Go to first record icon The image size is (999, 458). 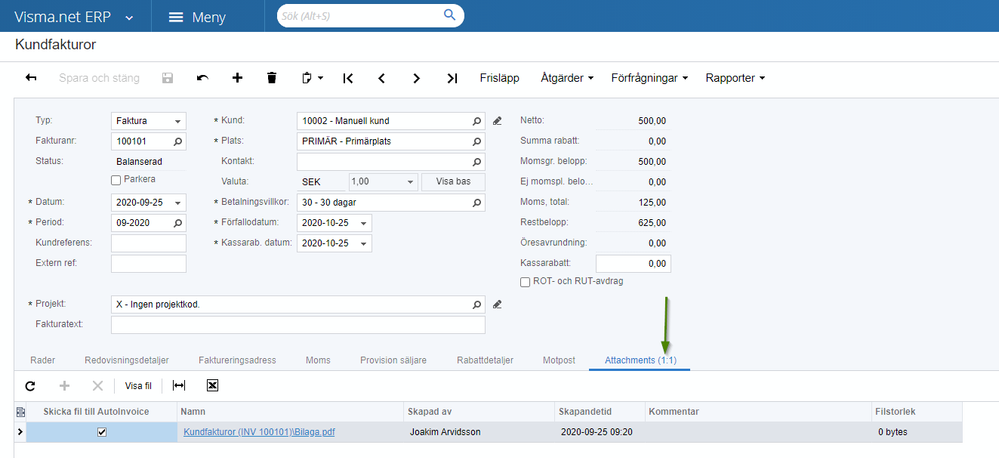[x=347, y=78]
